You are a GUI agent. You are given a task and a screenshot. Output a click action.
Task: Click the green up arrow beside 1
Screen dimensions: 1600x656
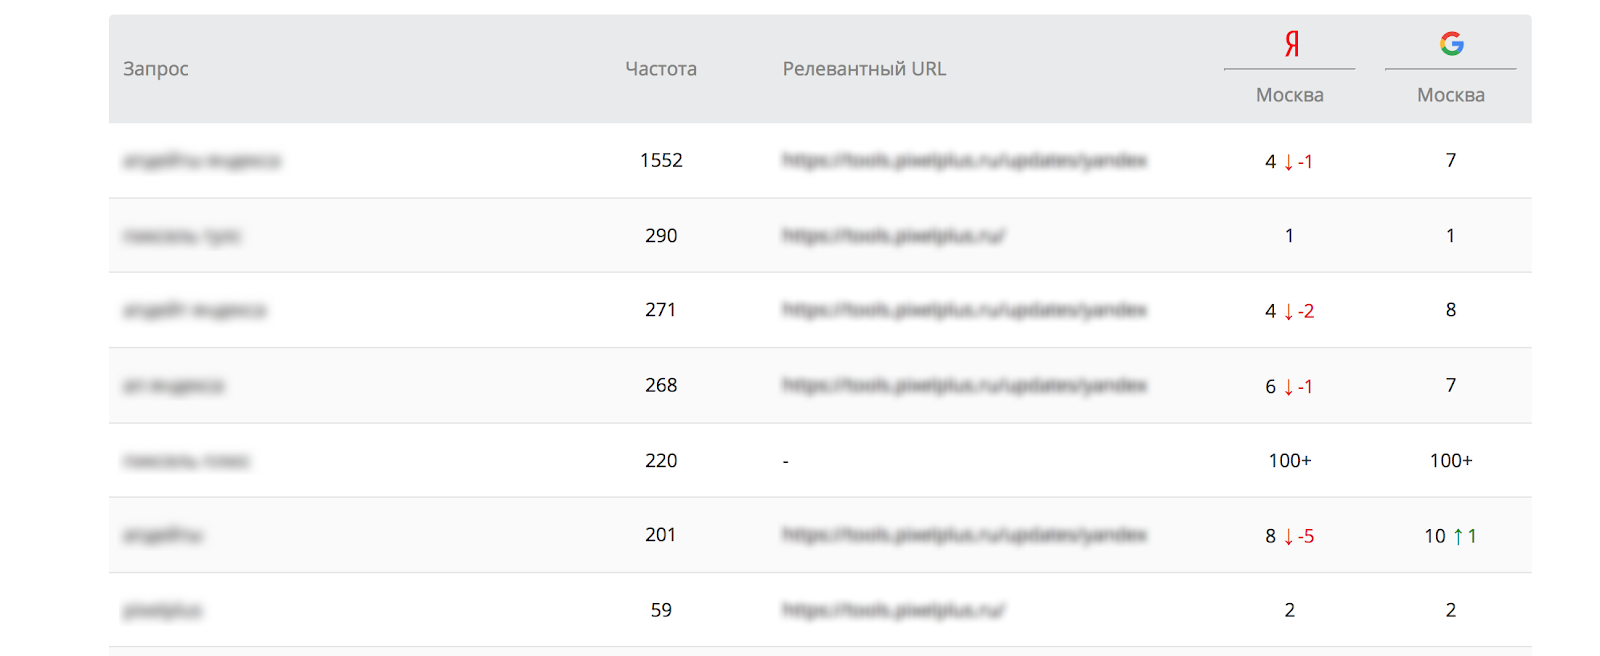(1458, 537)
